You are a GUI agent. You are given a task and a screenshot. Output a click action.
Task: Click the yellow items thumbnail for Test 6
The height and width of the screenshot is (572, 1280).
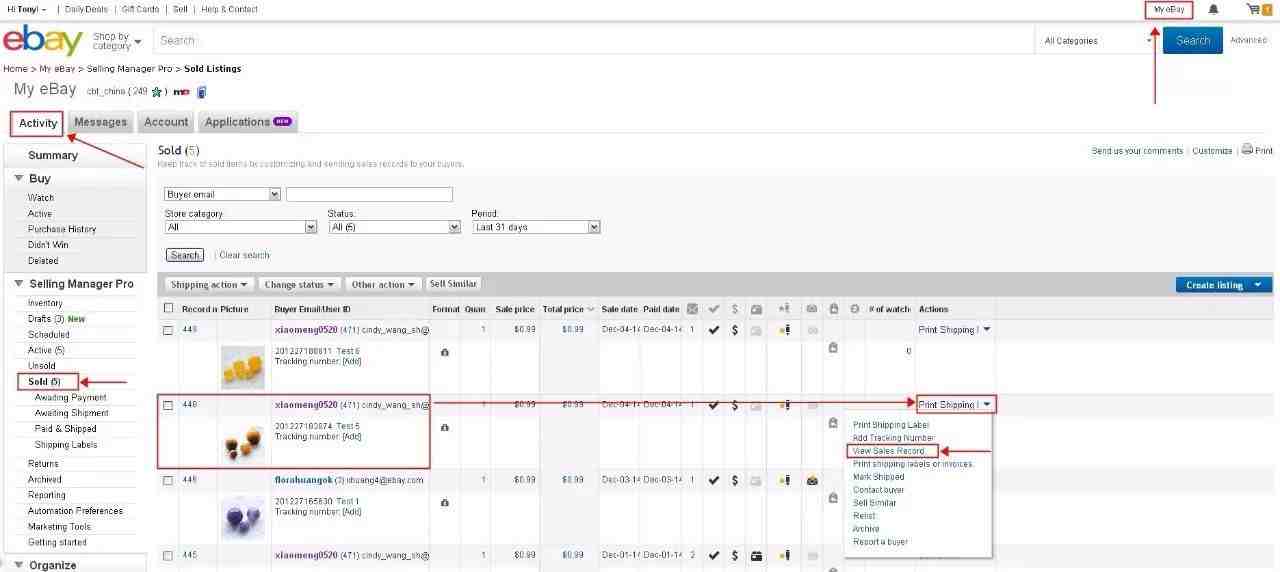point(242,366)
